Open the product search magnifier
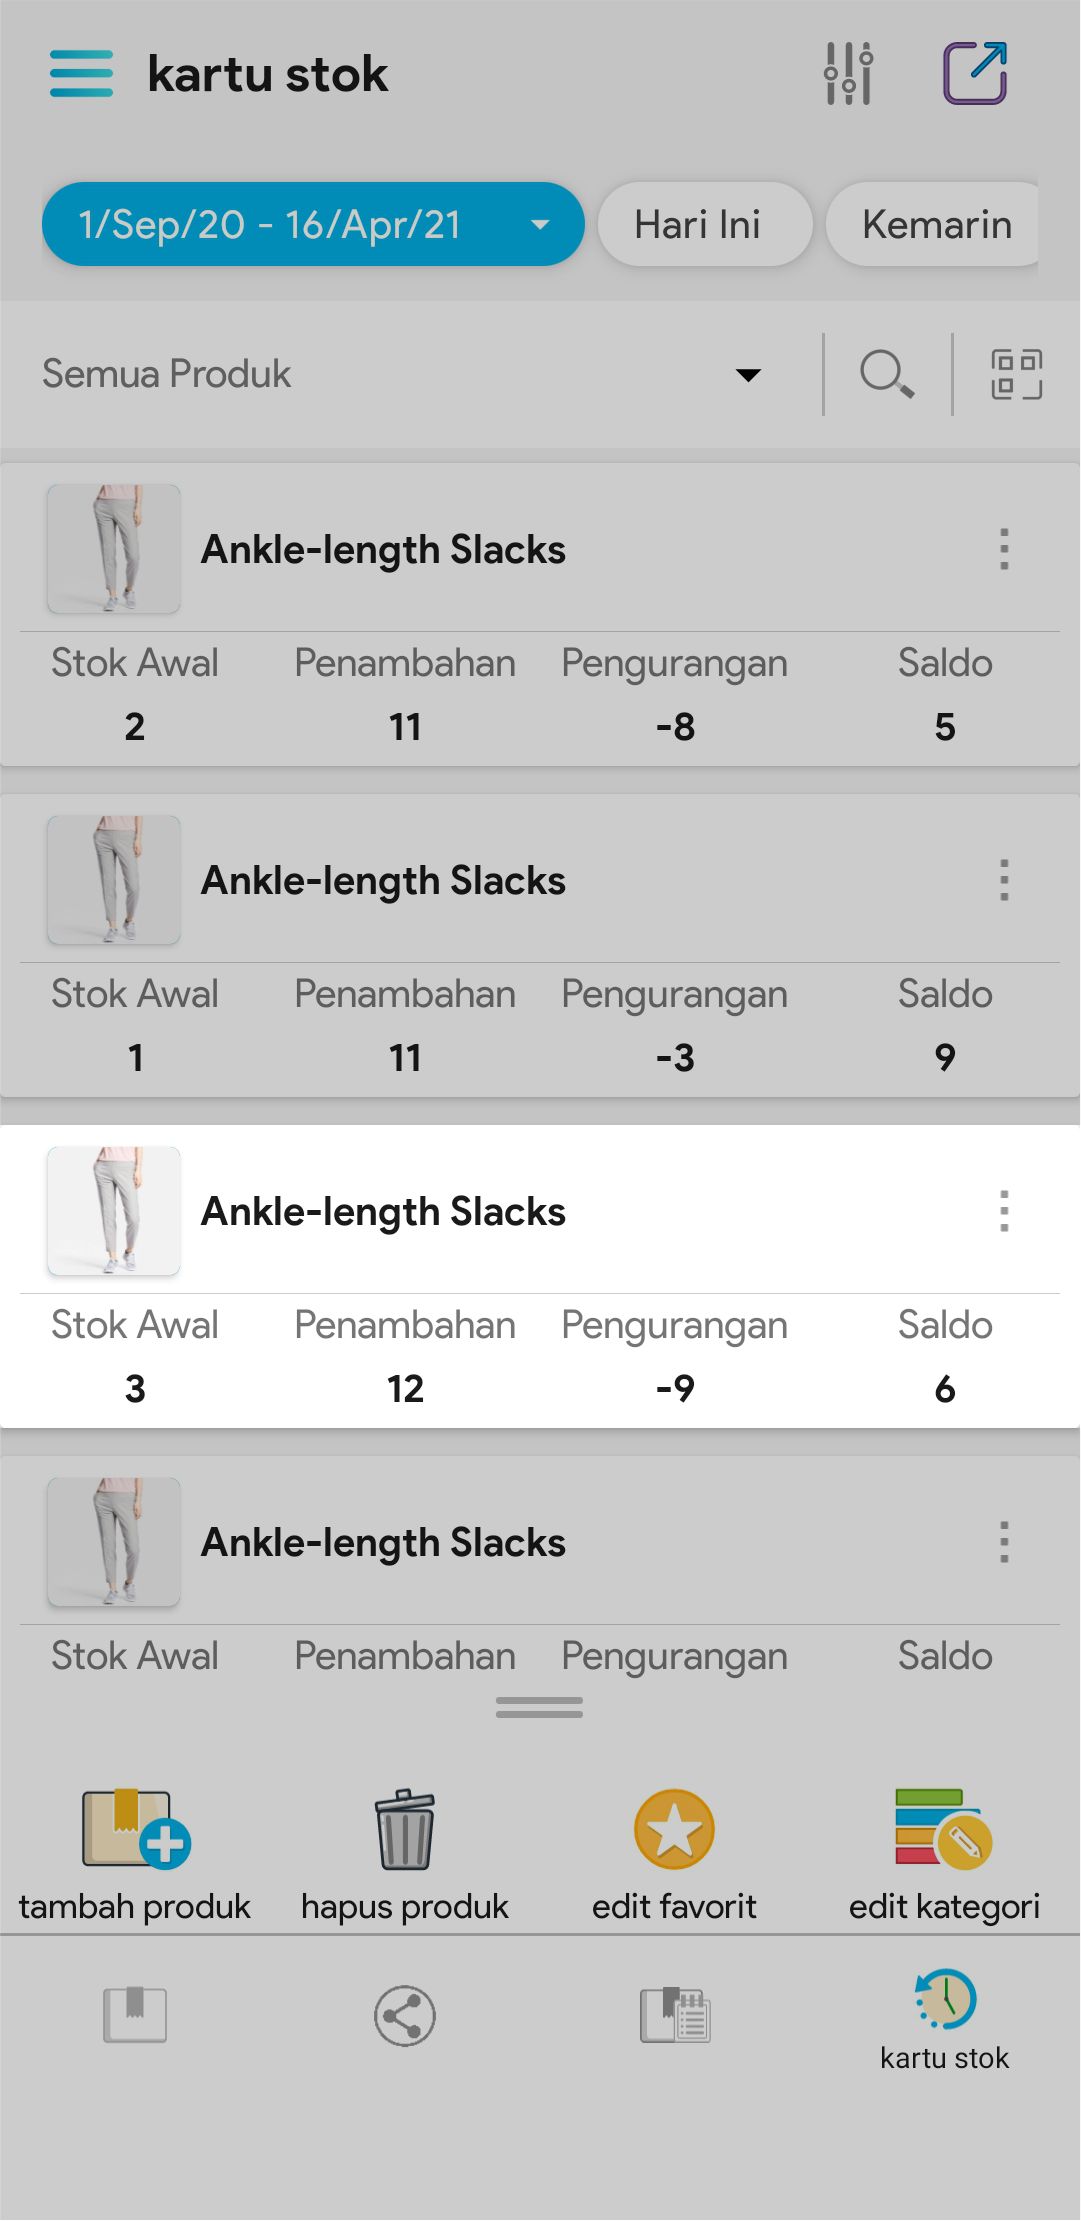The image size is (1081, 2221). click(887, 375)
